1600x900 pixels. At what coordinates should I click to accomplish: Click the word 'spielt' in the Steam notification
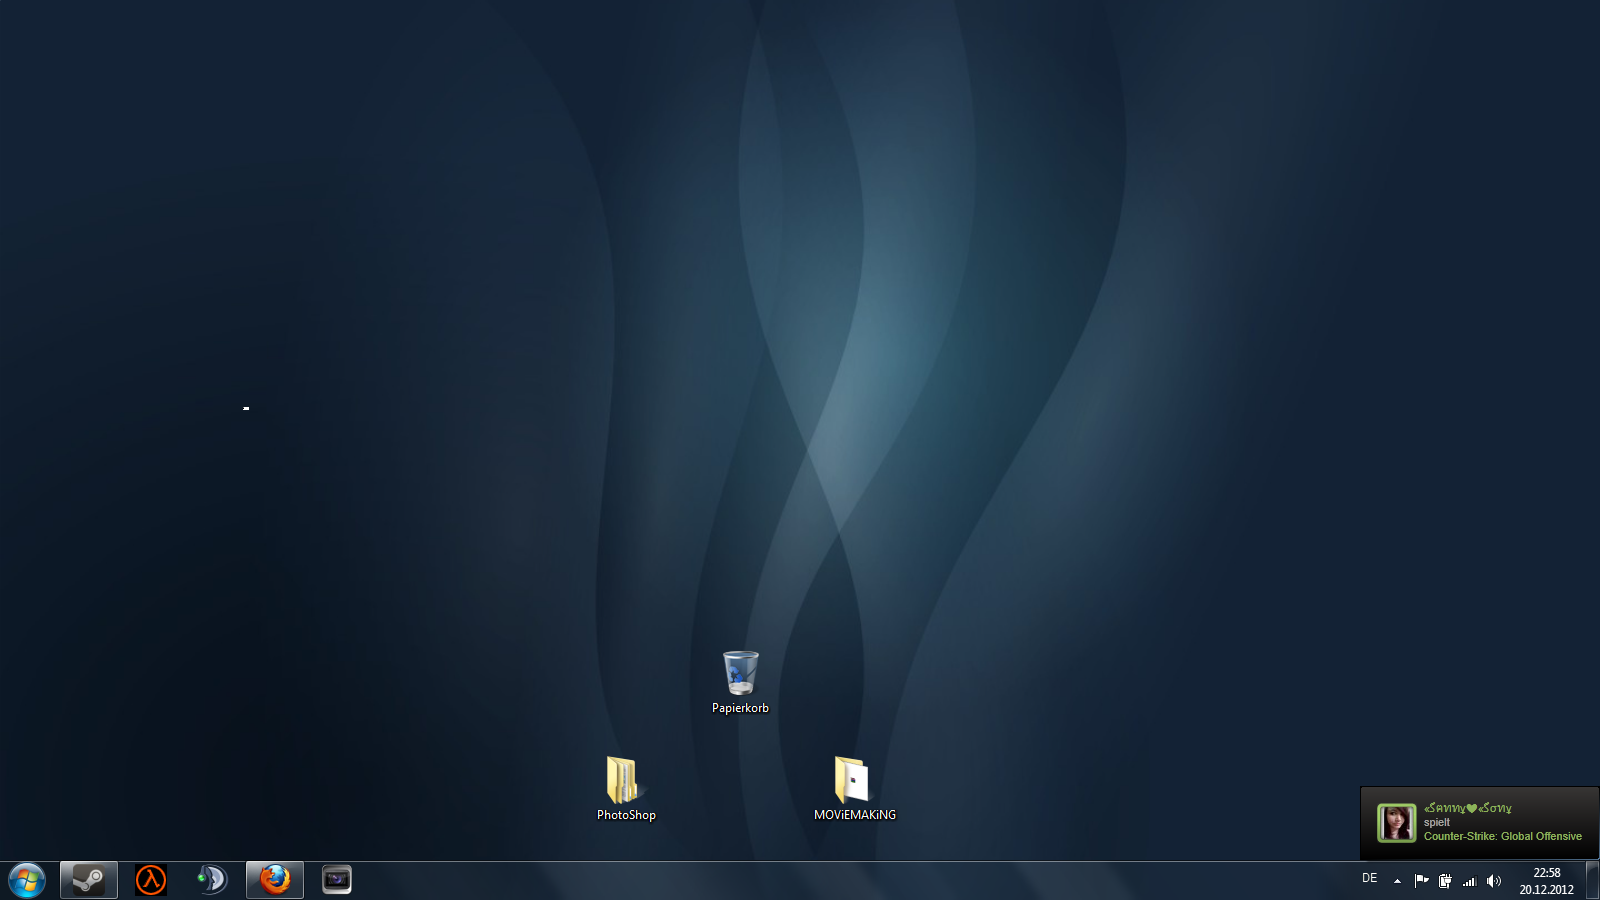(1437, 822)
